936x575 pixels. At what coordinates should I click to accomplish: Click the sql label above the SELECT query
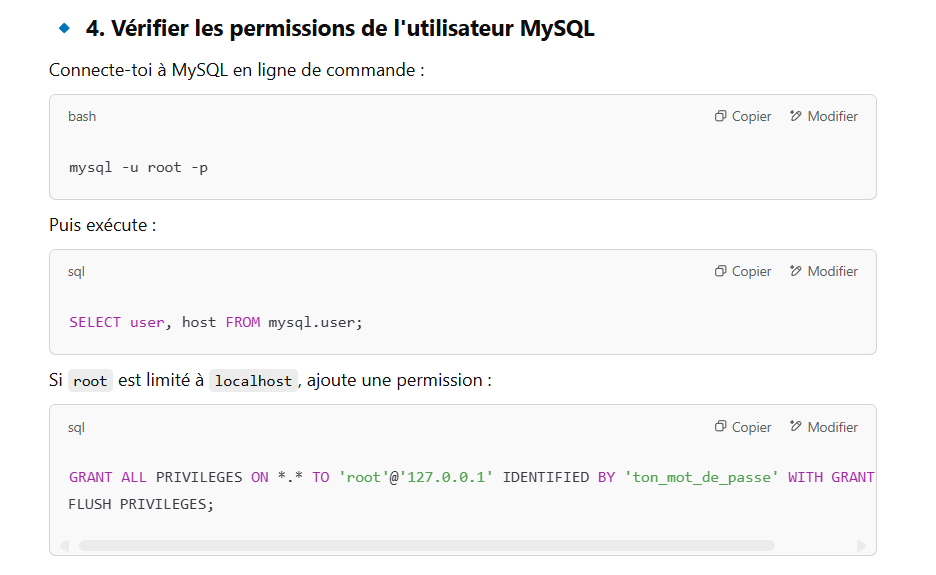tap(76, 272)
